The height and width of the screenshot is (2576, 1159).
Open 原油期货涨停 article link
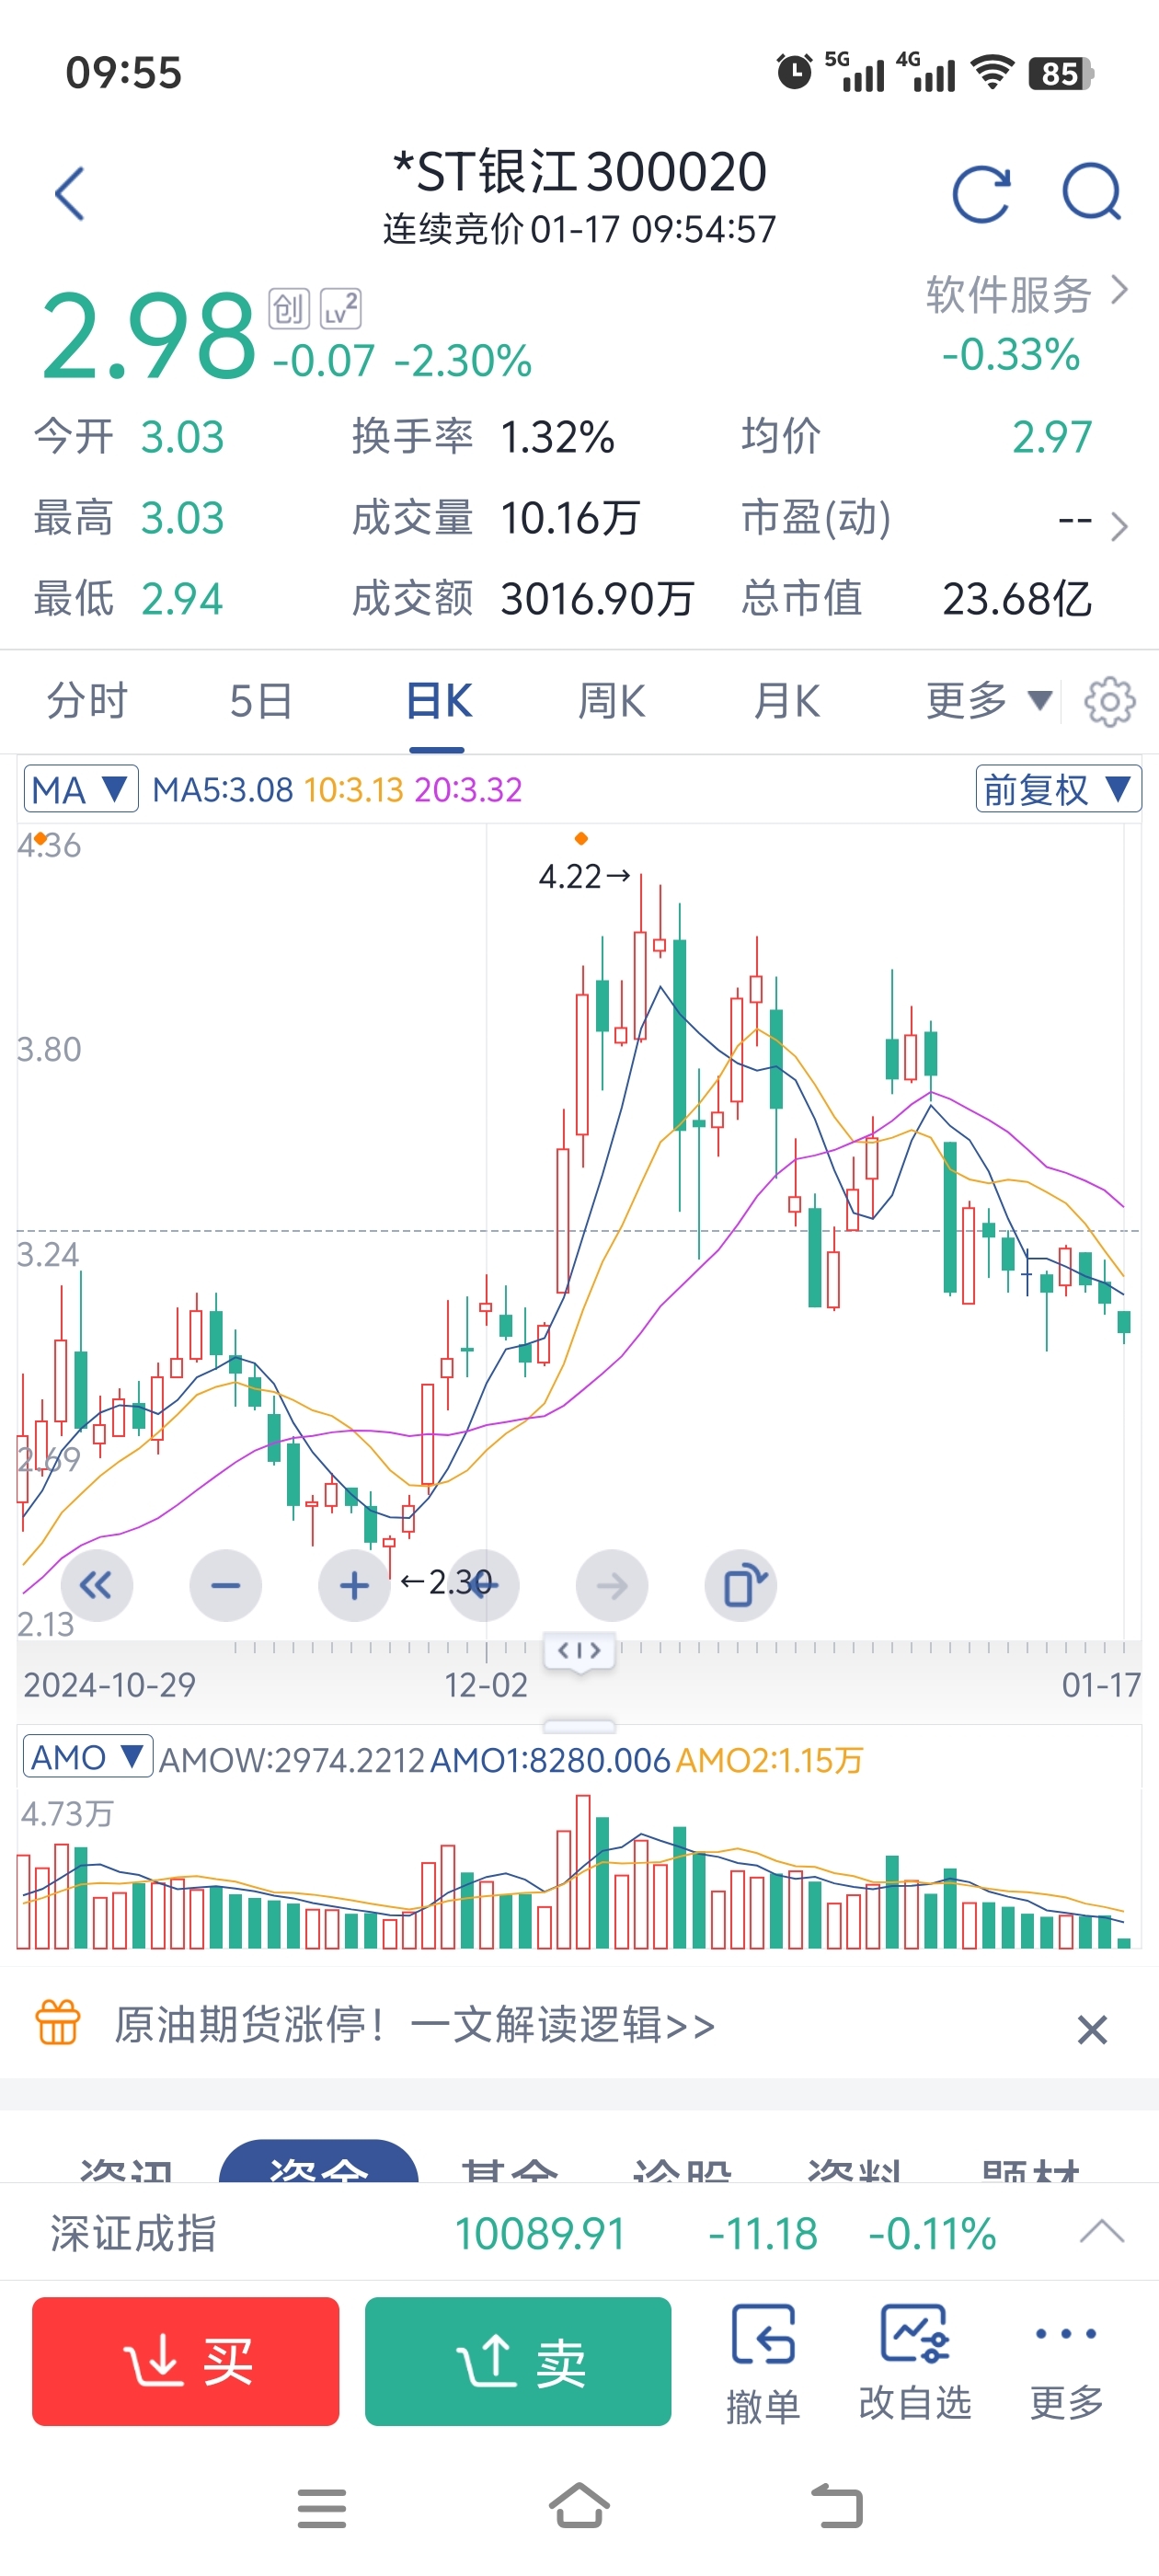[414, 2024]
